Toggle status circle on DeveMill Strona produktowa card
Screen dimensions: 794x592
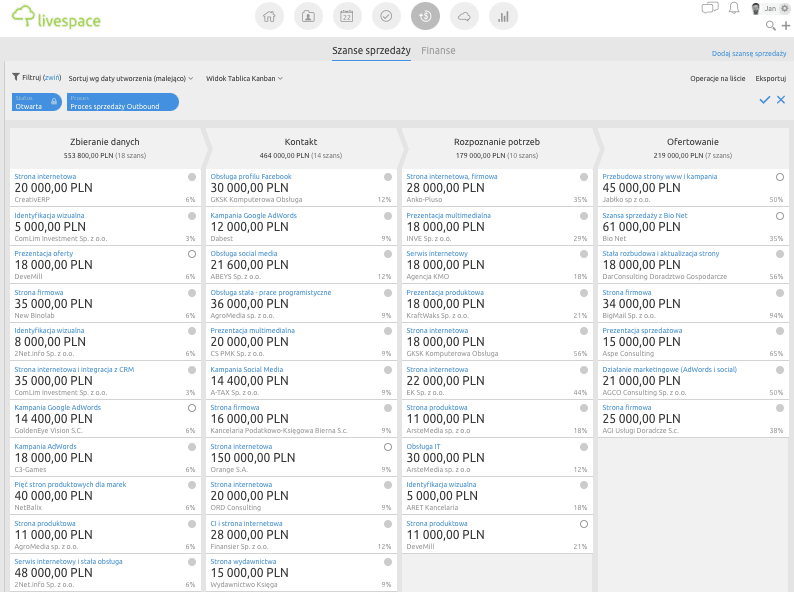tap(584, 524)
